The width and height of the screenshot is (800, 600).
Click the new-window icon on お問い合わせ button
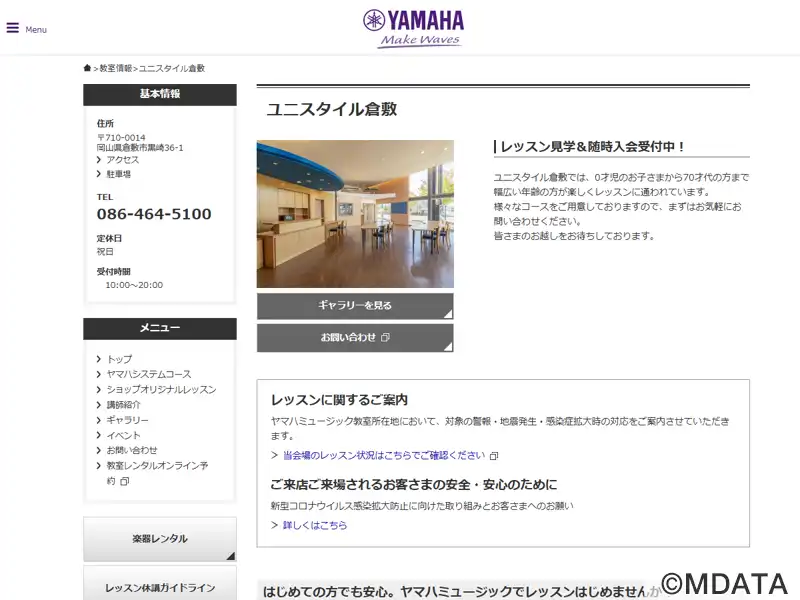coord(385,337)
